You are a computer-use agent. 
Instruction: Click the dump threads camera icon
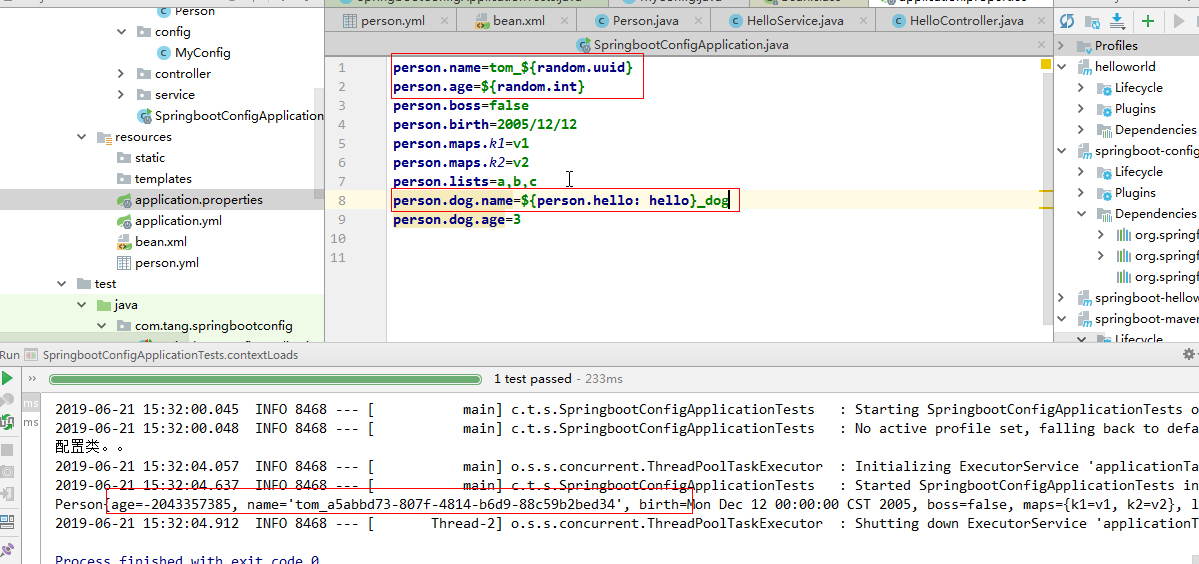7,472
